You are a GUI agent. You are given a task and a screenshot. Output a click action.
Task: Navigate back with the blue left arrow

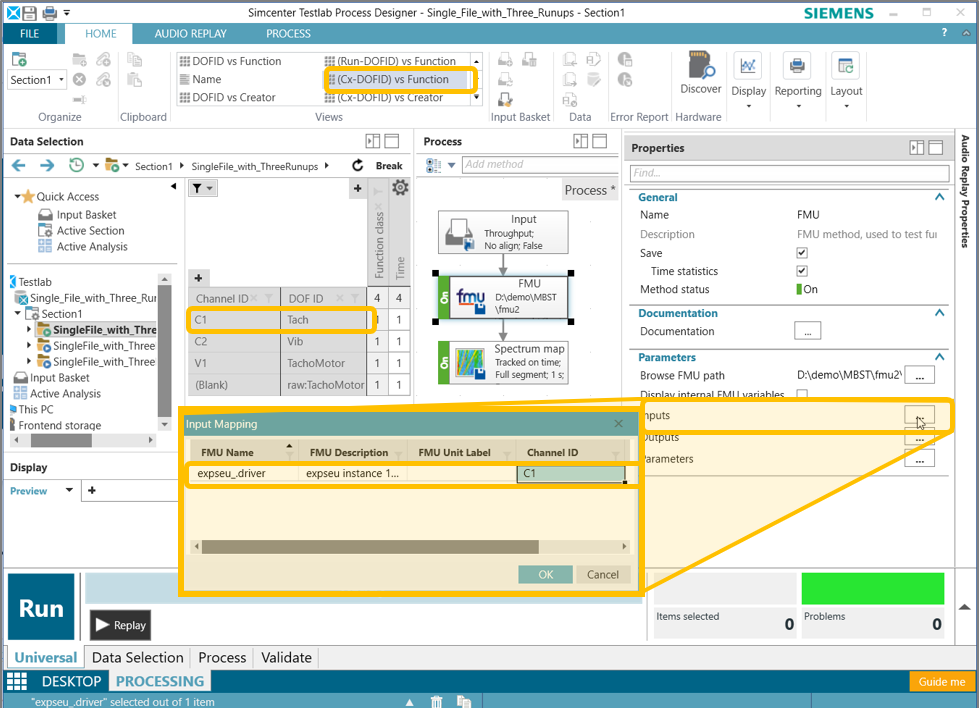[x=19, y=166]
